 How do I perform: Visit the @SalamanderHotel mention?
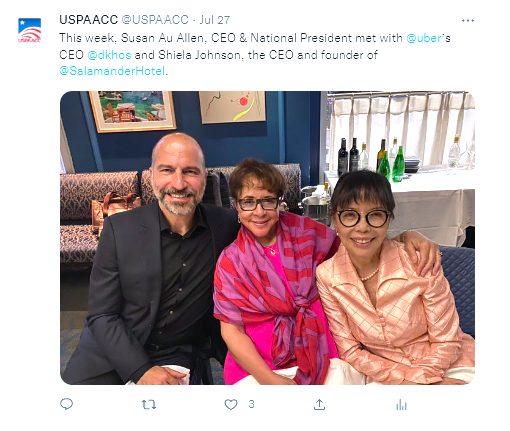(112, 71)
